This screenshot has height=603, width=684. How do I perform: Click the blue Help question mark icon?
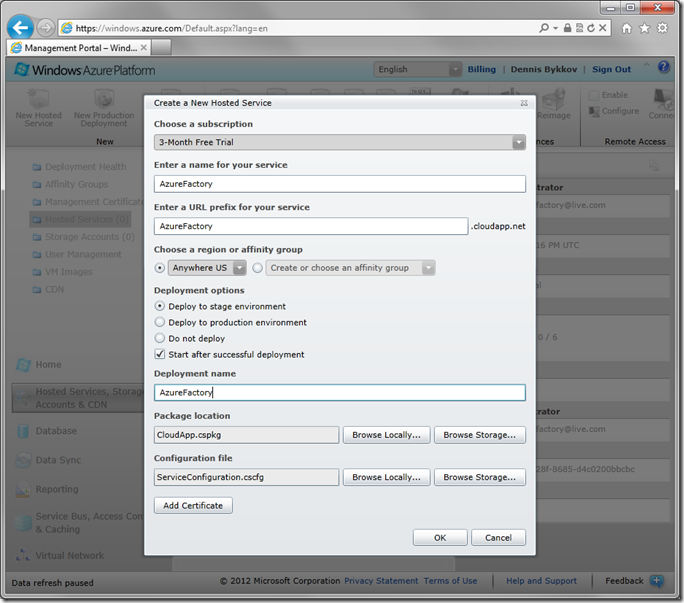coord(663,67)
